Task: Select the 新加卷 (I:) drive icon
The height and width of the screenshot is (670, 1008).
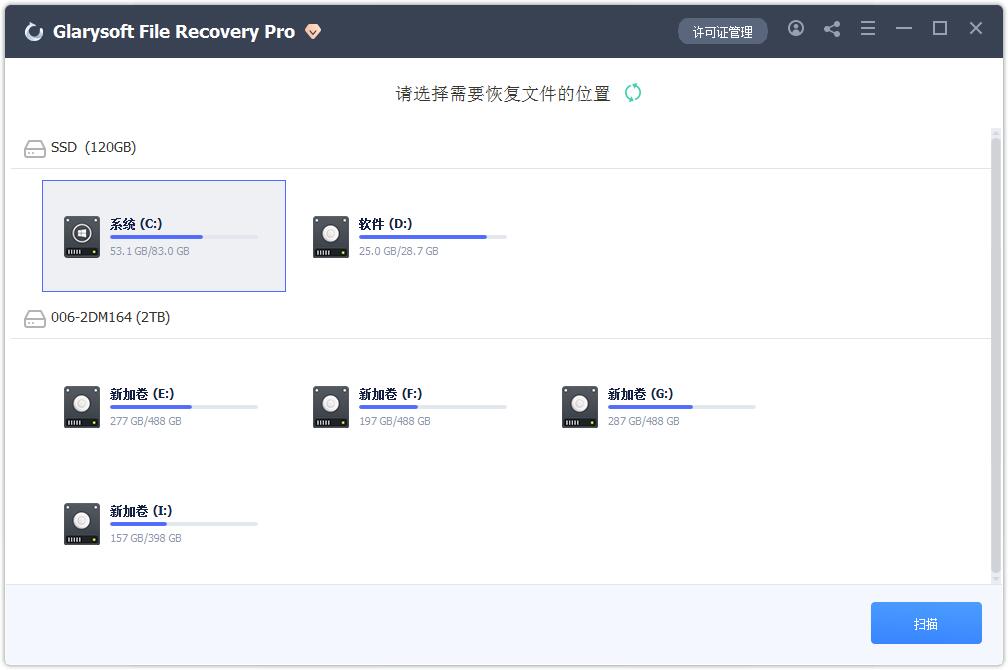Action: pyautogui.click(x=82, y=523)
